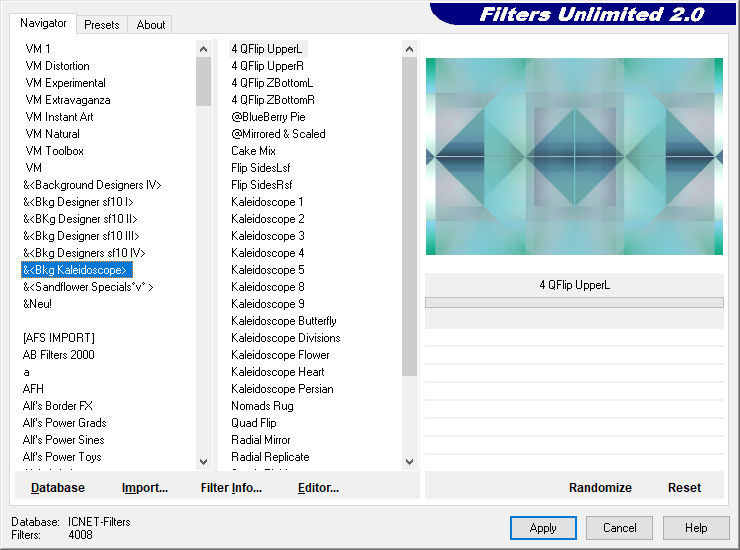
Task: Open the filter Editor...
Action: [318, 487]
